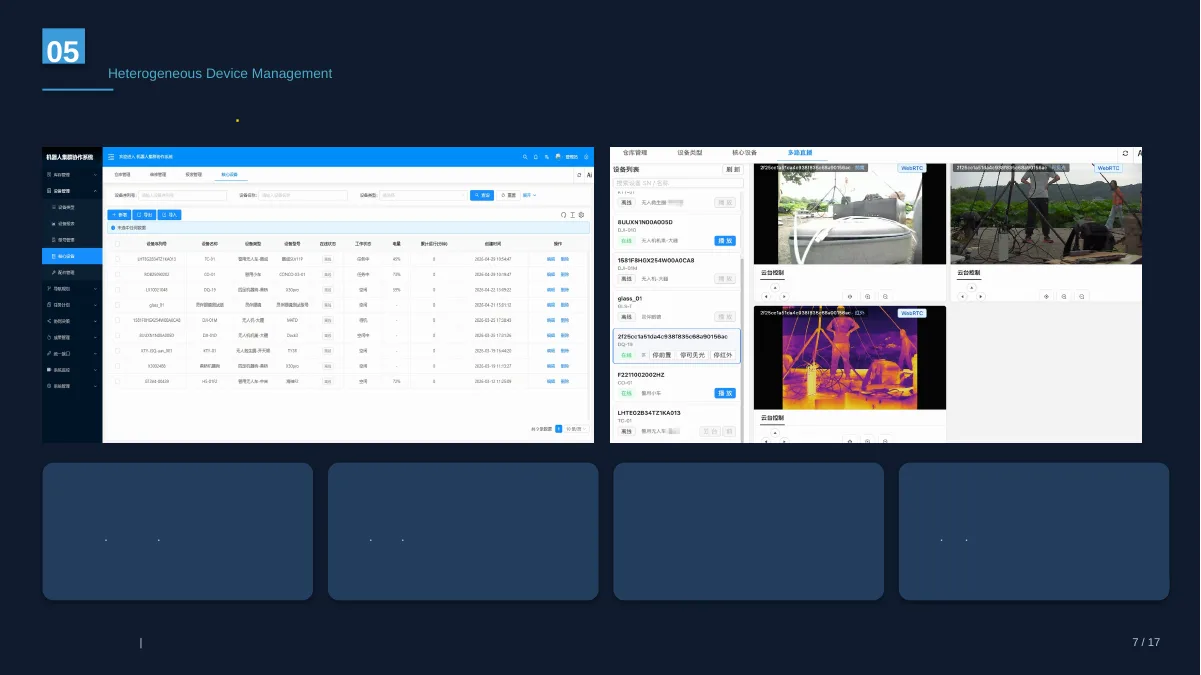The width and height of the screenshot is (1201, 675).
Task: Check row with model Dock3 in device table
Action: click(x=117, y=335)
